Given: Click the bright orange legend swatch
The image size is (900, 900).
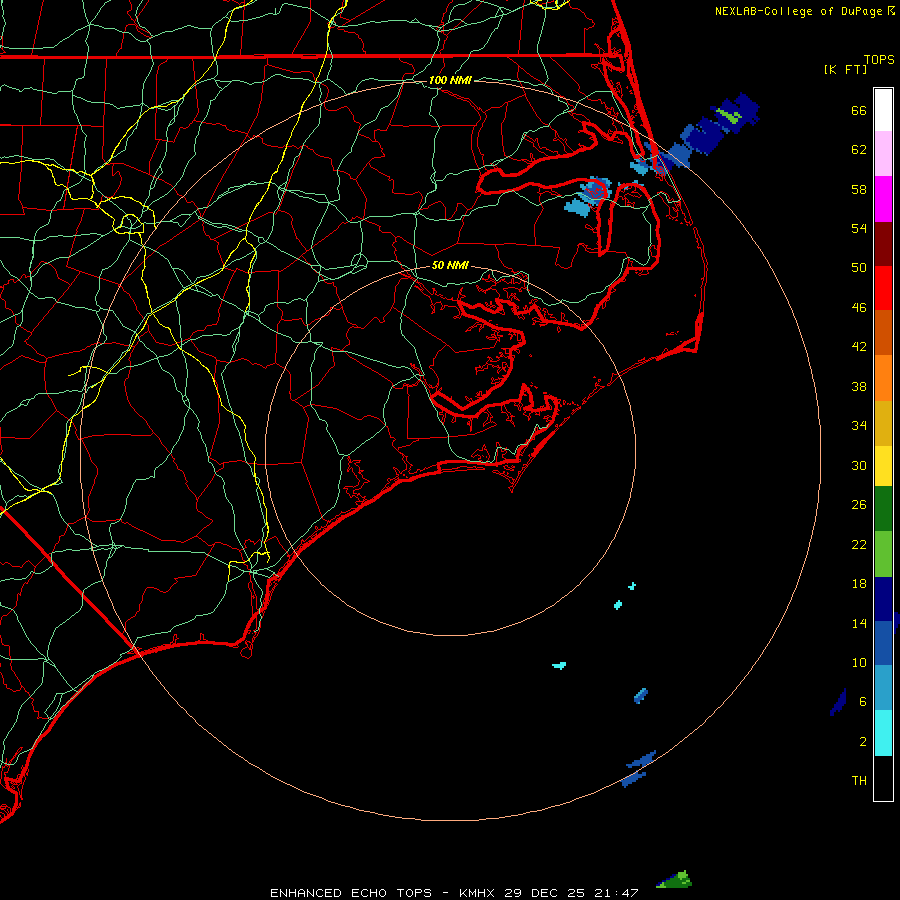Looking at the screenshot, I should (883, 378).
